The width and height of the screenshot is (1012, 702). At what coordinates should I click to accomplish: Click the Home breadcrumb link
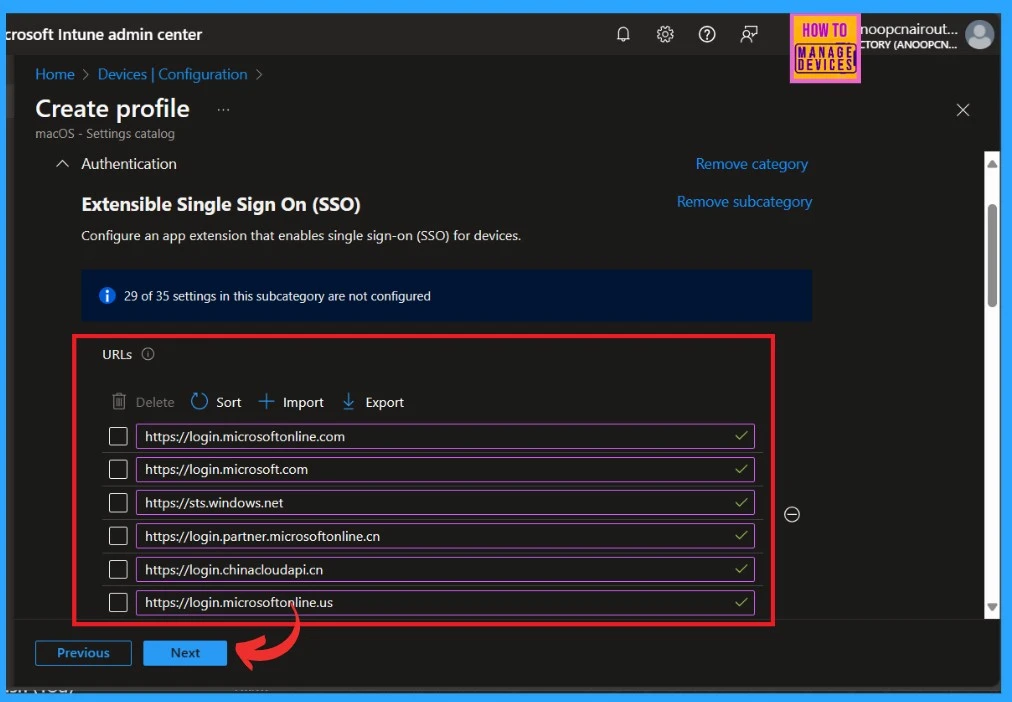click(55, 74)
